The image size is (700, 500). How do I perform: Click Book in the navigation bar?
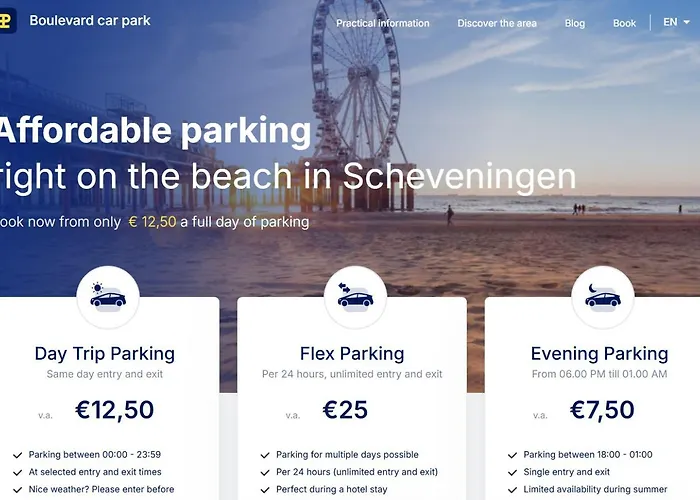[624, 23]
